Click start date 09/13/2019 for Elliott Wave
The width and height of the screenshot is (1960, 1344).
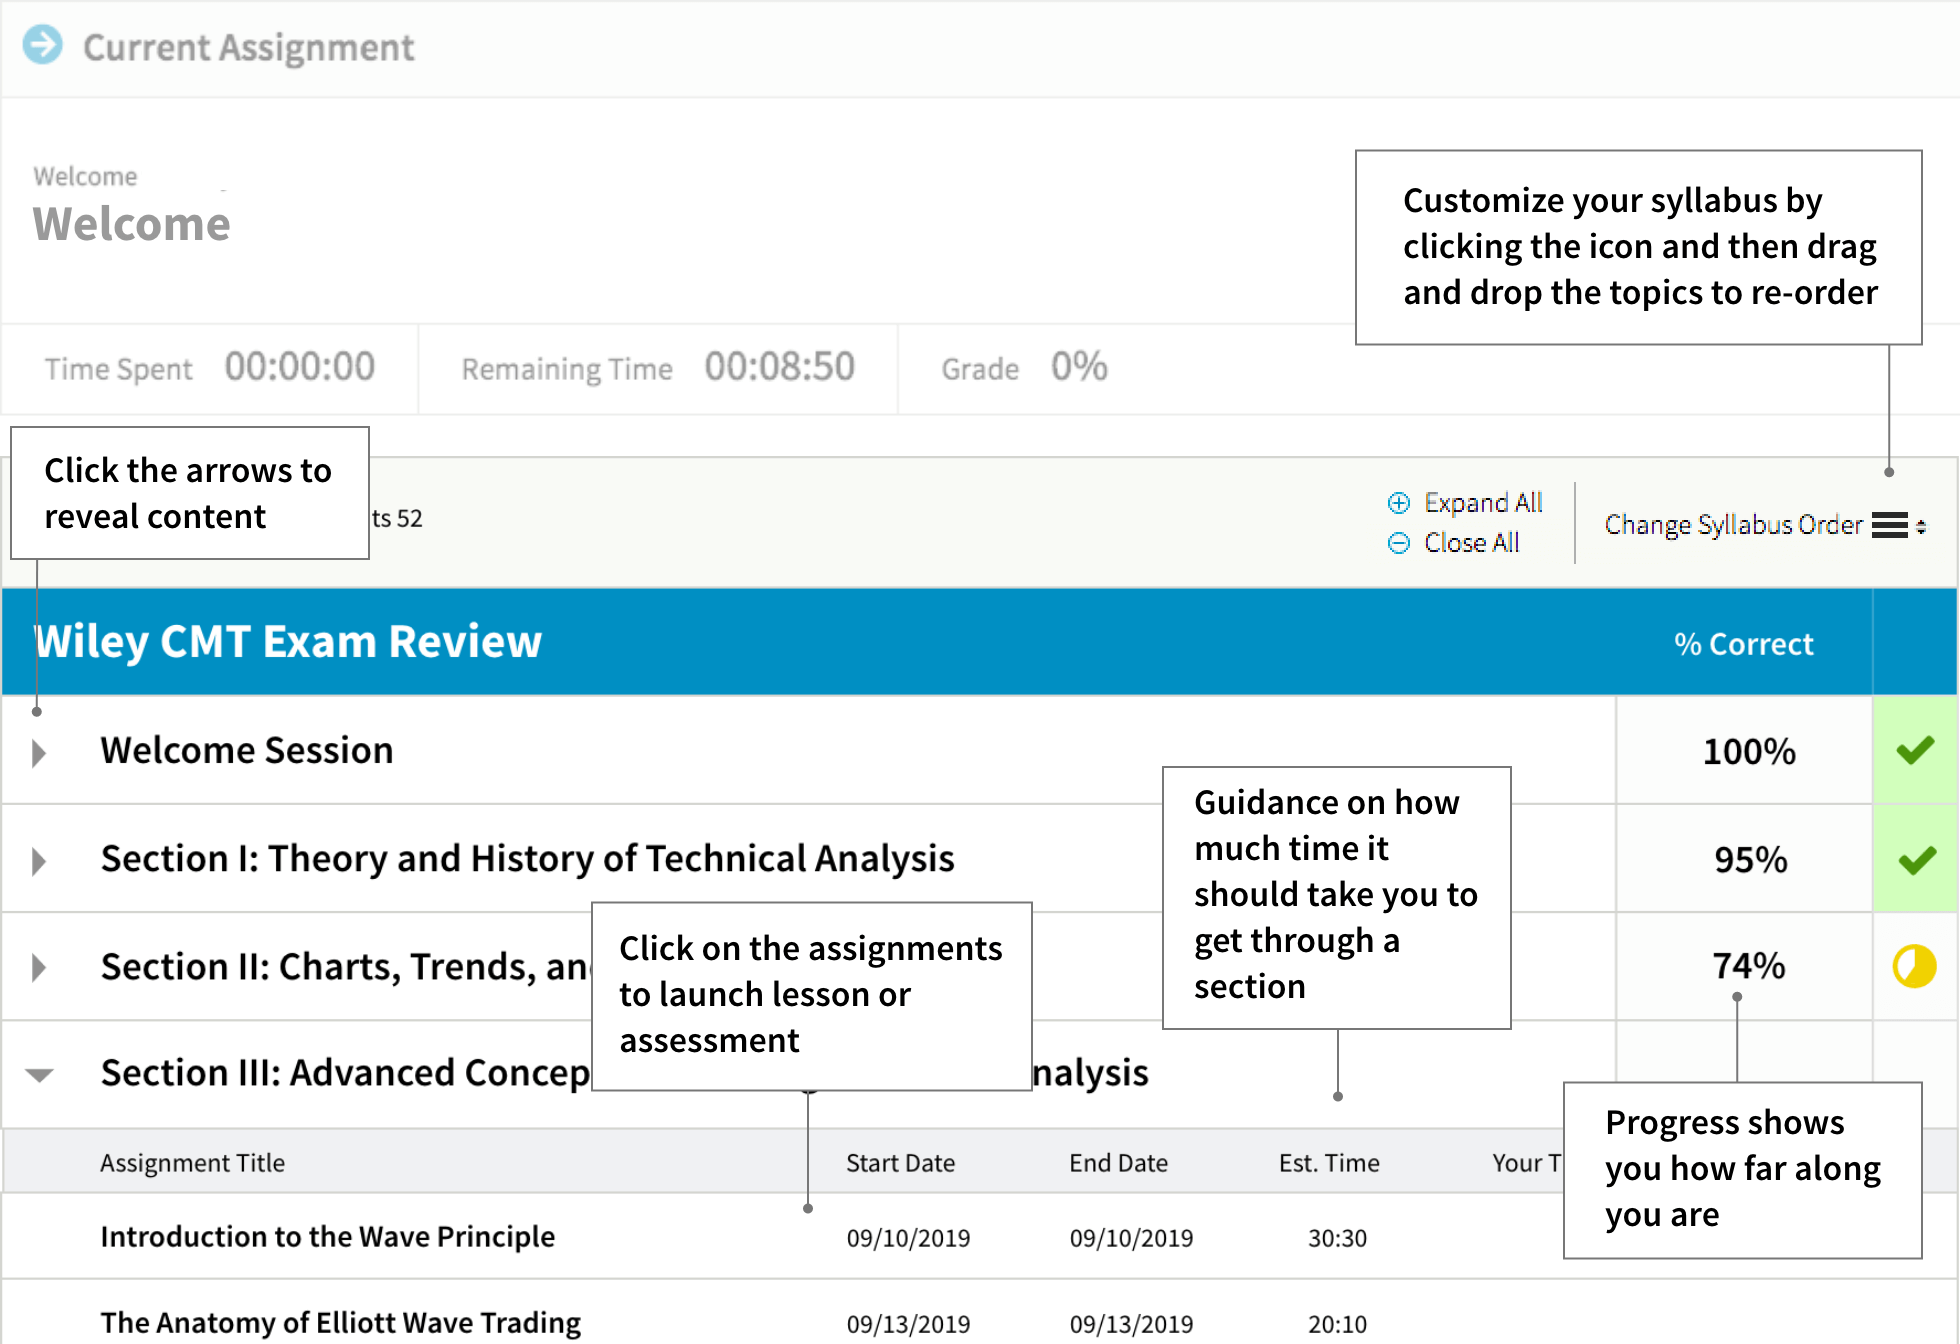(908, 1324)
